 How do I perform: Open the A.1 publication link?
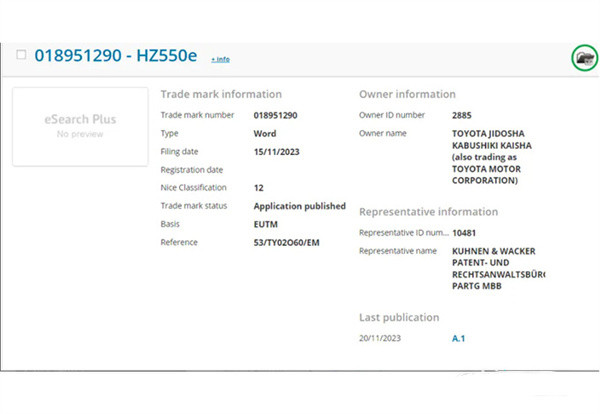click(x=458, y=338)
